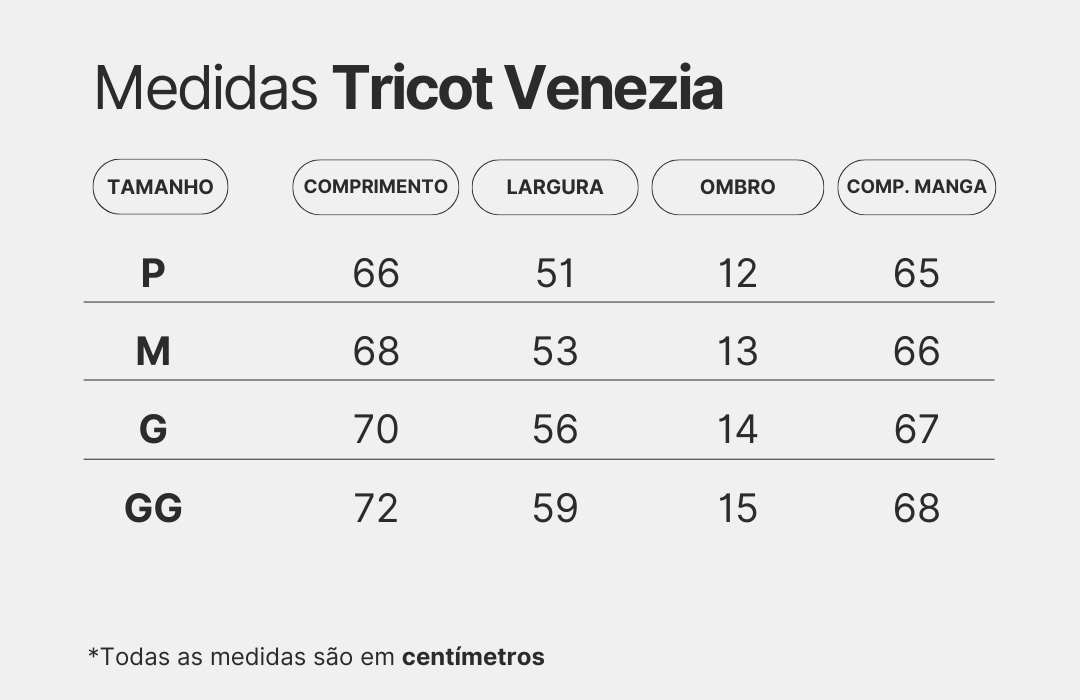Image resolution: width=1080 pixels, height=700 pixels.
Task: Select ombro value 12 in P row
Action: click(x=738, y=273)
